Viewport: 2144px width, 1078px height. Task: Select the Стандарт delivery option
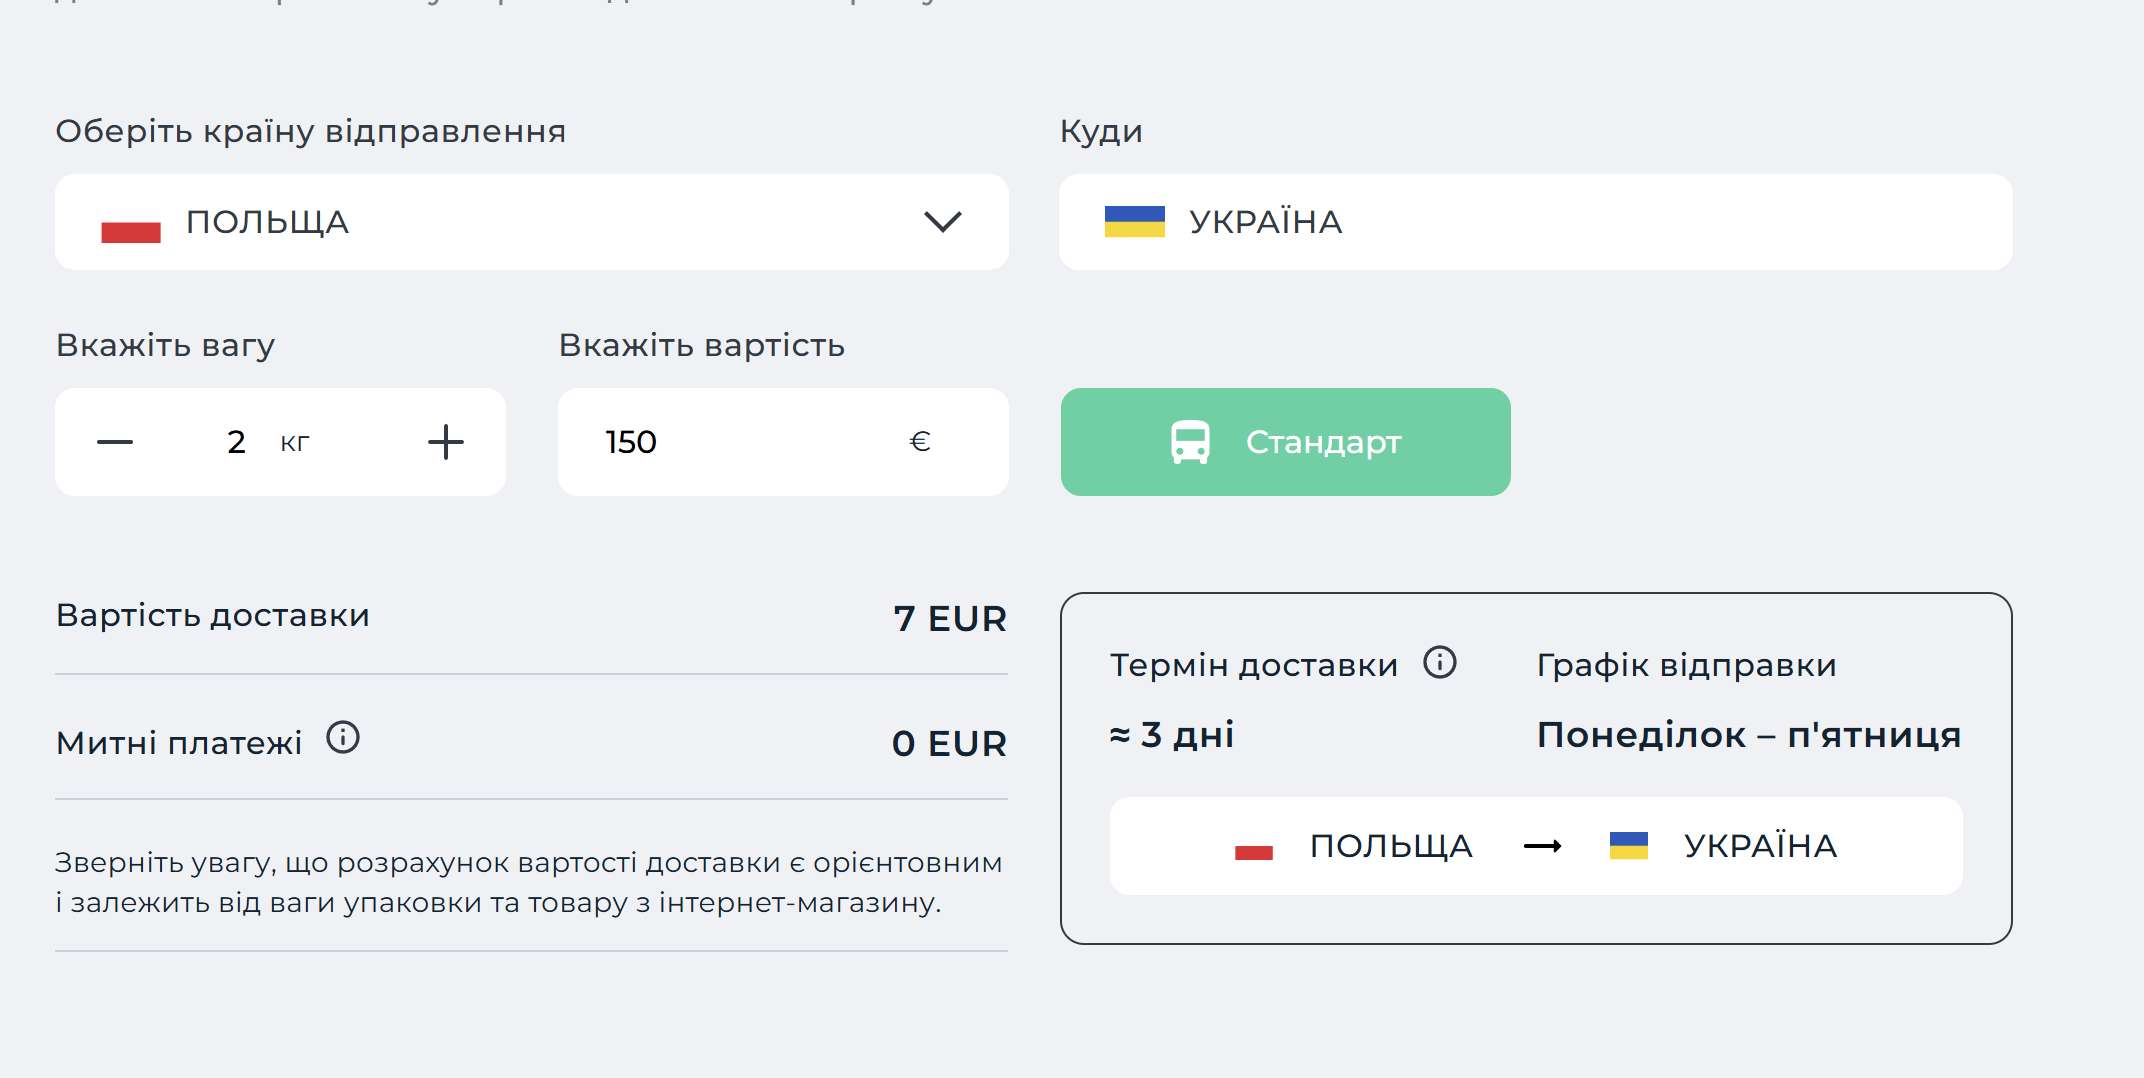pos(1286,442)
